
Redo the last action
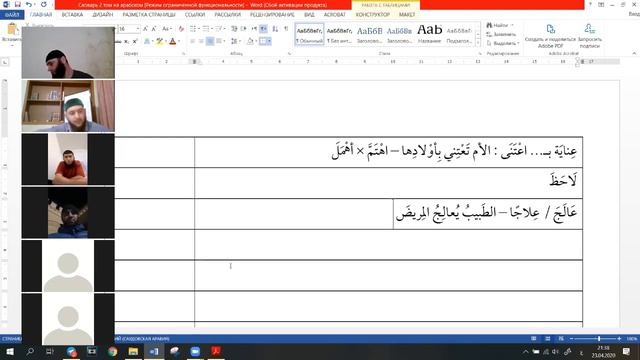44,4
